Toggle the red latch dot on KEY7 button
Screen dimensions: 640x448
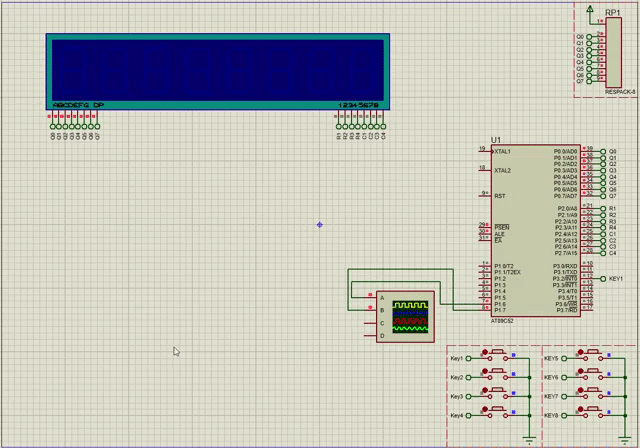[580, 390]
